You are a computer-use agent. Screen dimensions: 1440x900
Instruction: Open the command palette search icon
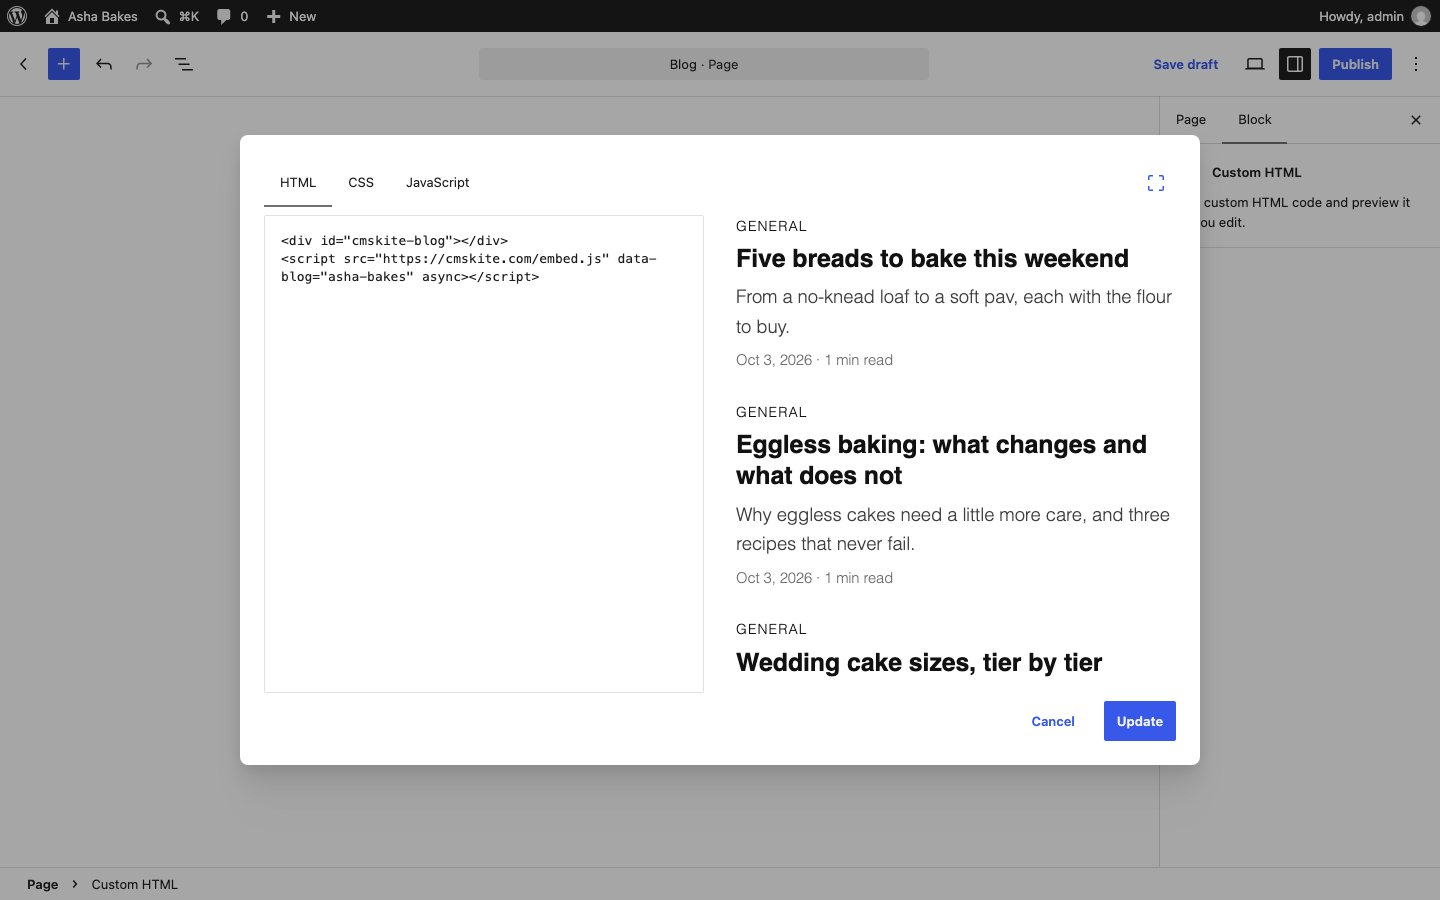(162, 16)
